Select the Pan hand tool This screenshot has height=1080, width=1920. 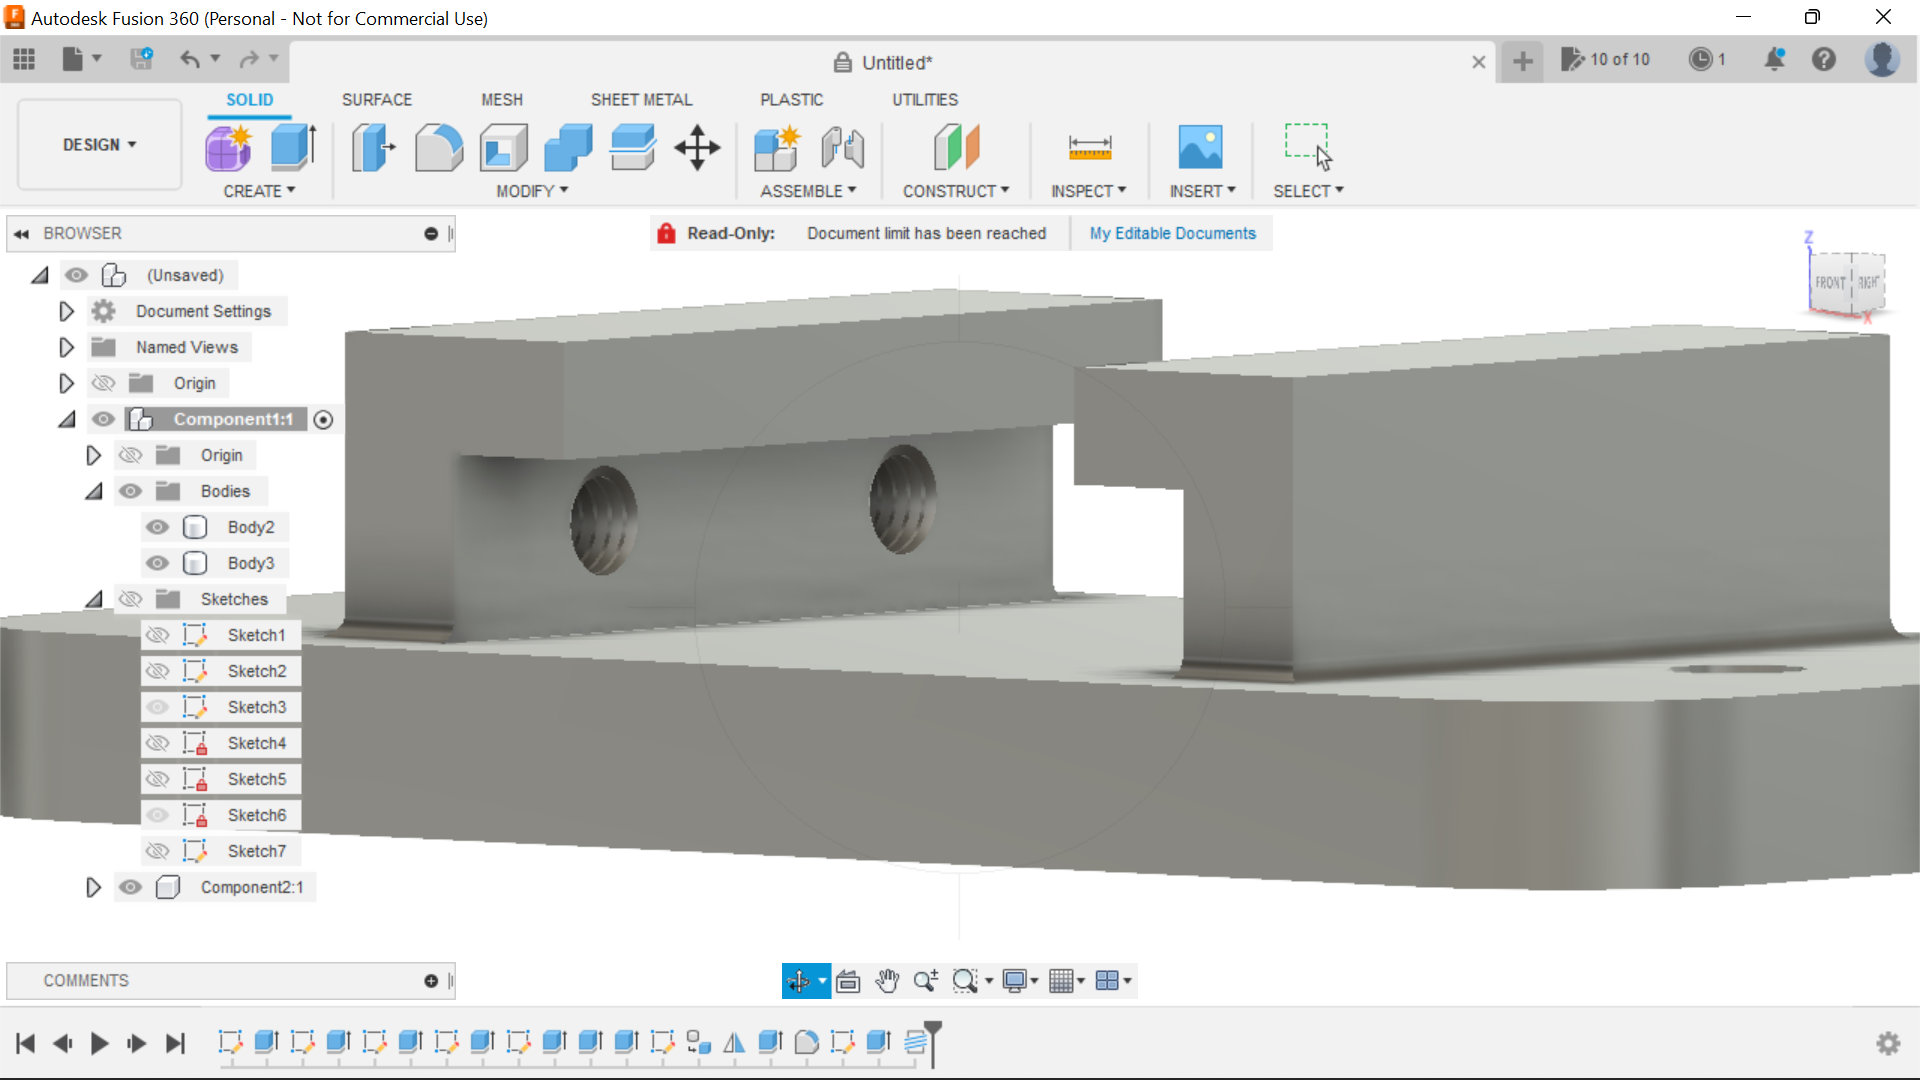[x=887, y=981]
